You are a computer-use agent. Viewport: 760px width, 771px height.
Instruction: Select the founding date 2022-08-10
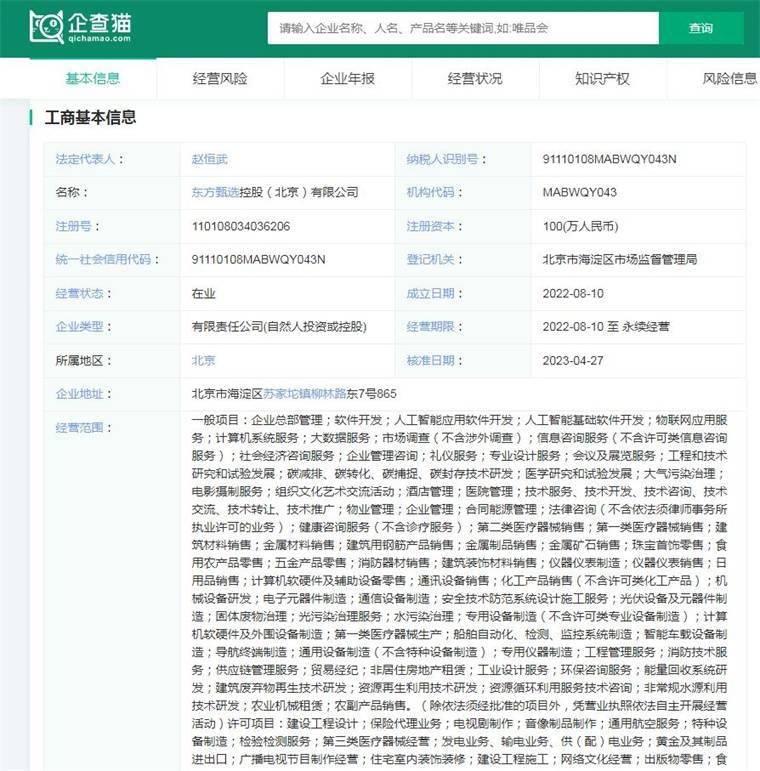click(573, 294)
